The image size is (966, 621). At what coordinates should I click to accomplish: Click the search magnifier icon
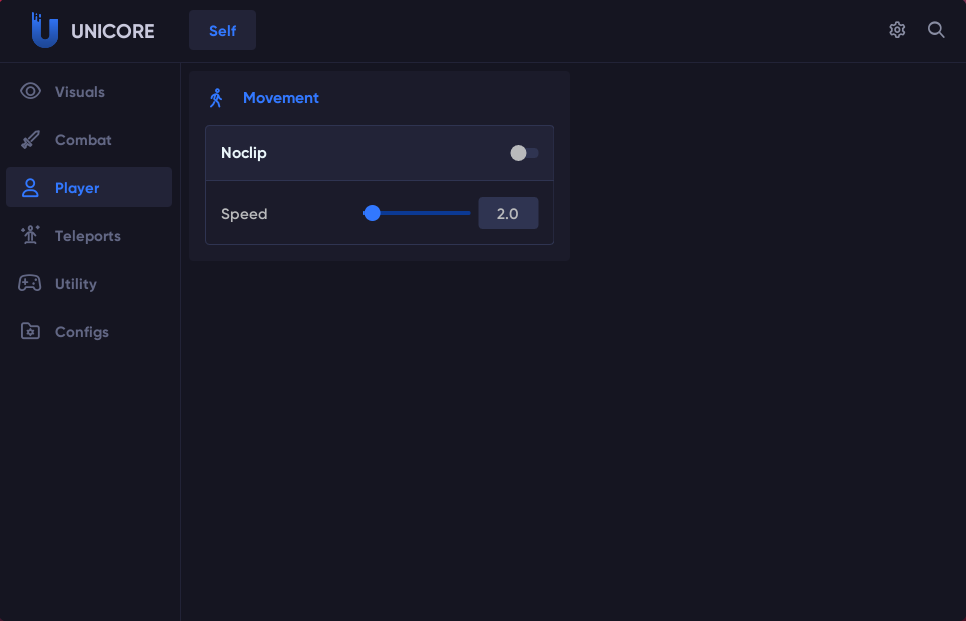click(936, 30)
